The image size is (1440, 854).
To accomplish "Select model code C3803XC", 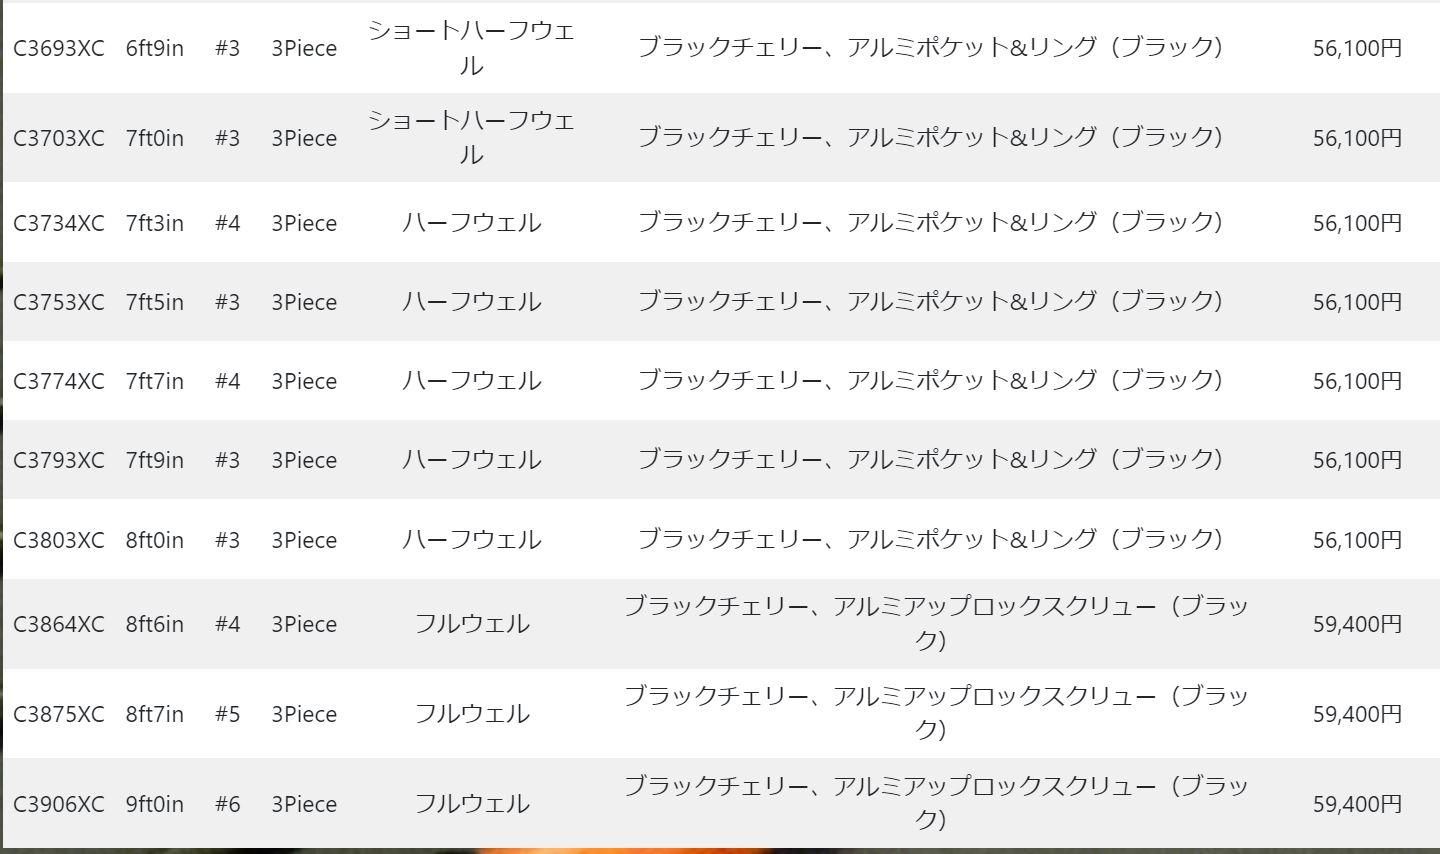I will click(x=59, y=540).
